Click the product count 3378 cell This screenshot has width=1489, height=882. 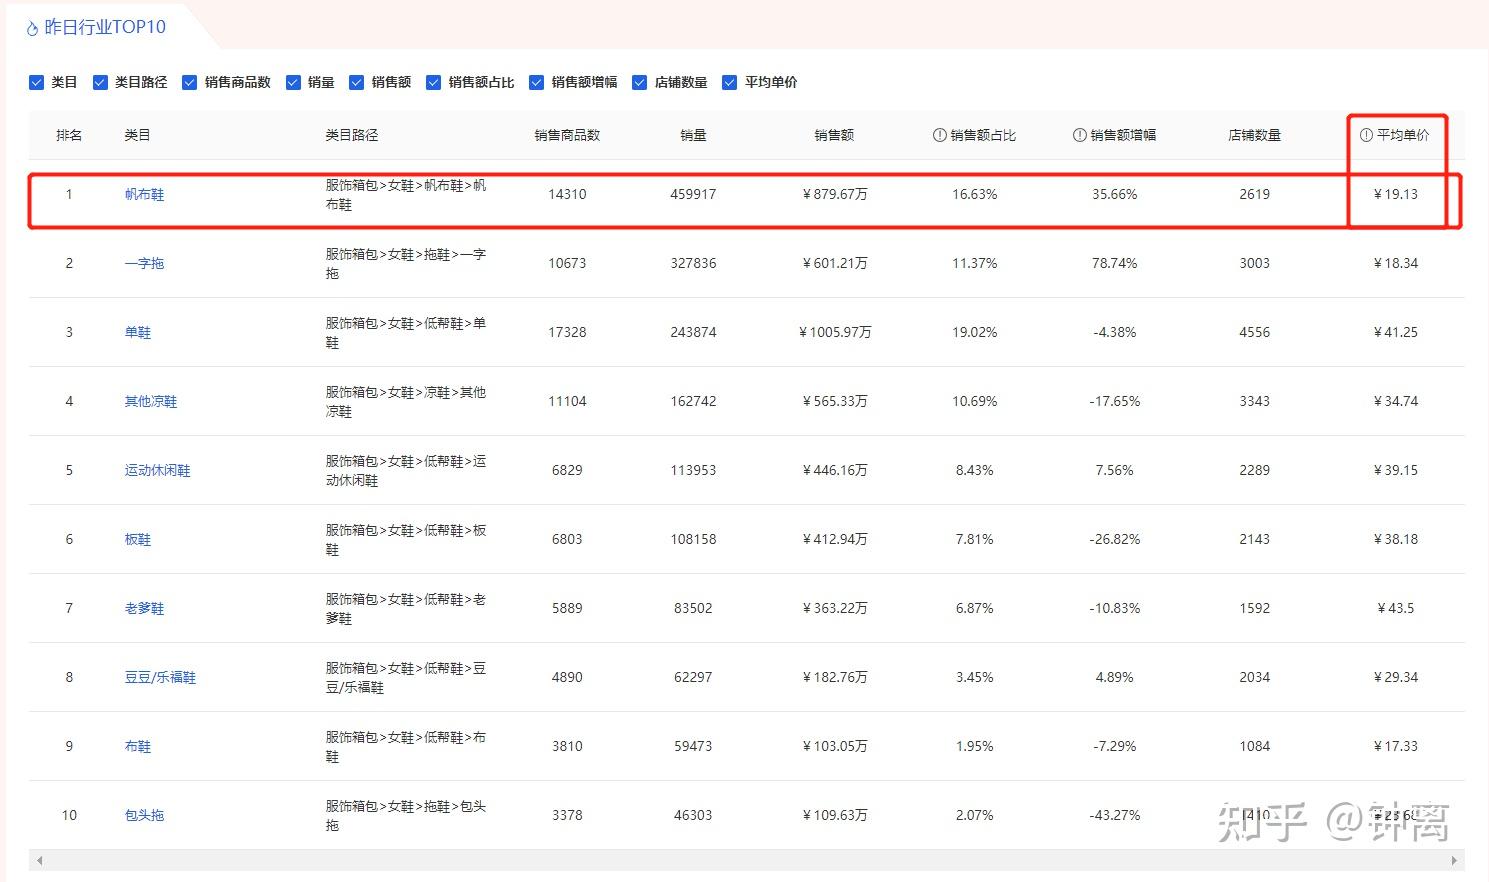pyautogui.click(x=567, y=815)
